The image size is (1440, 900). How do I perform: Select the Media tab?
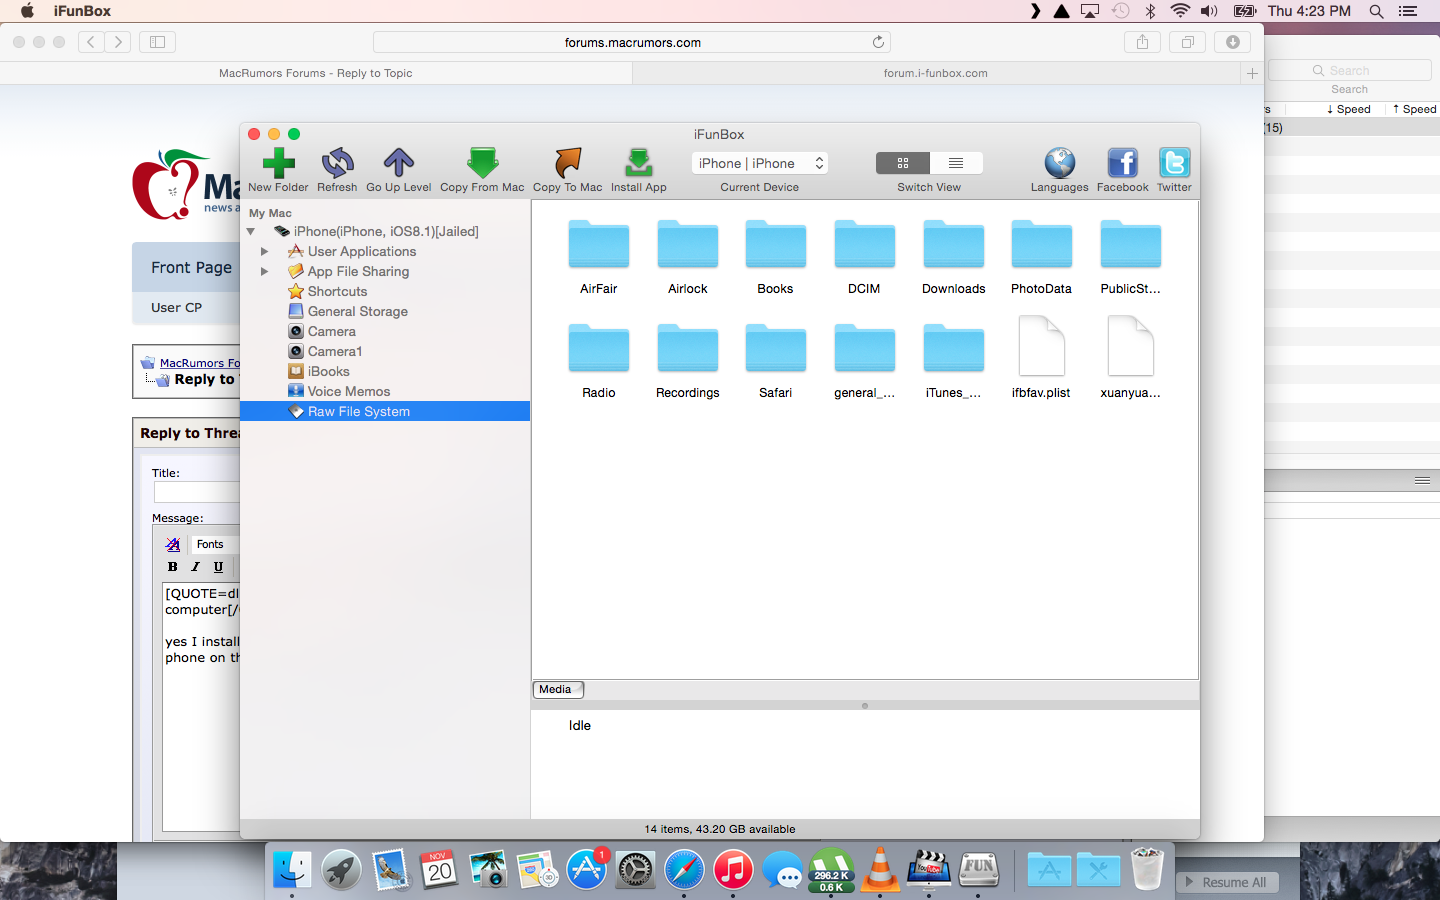556,690
